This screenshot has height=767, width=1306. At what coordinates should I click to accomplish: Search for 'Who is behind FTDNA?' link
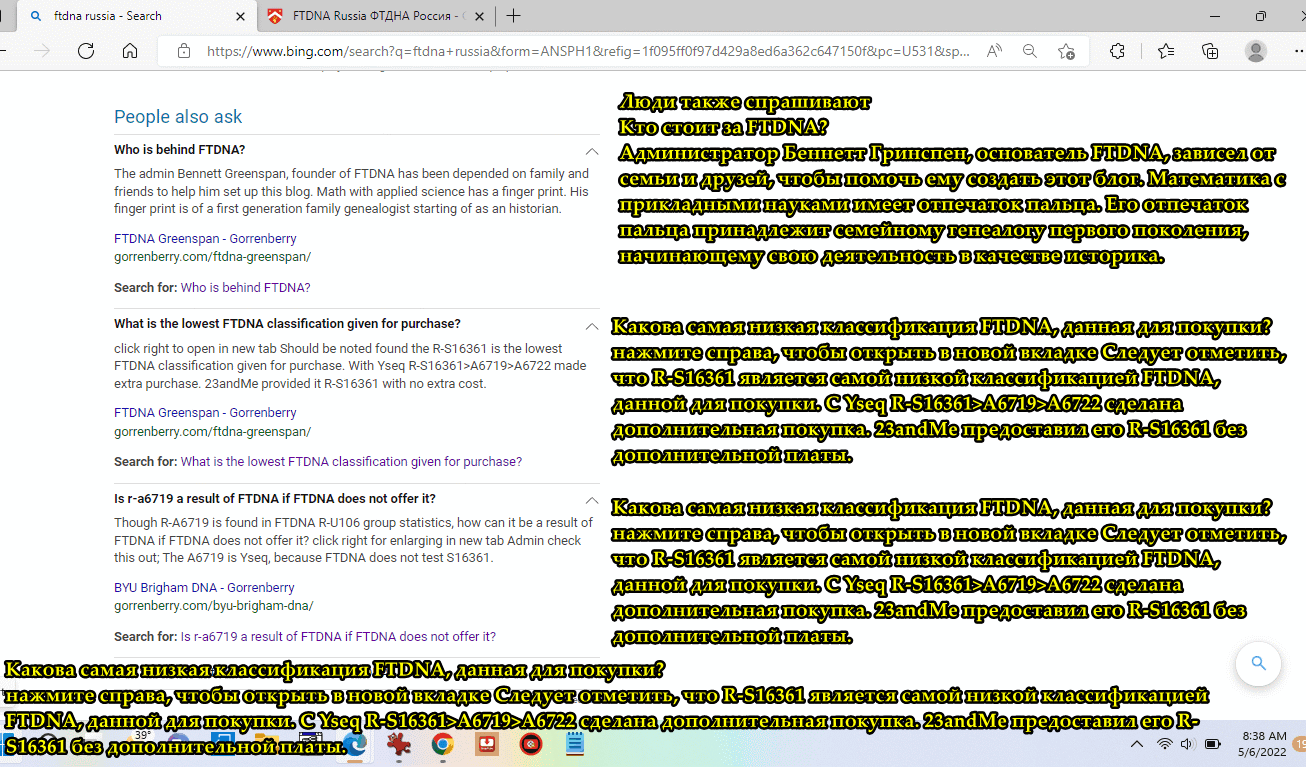click(x=245, y=288)
